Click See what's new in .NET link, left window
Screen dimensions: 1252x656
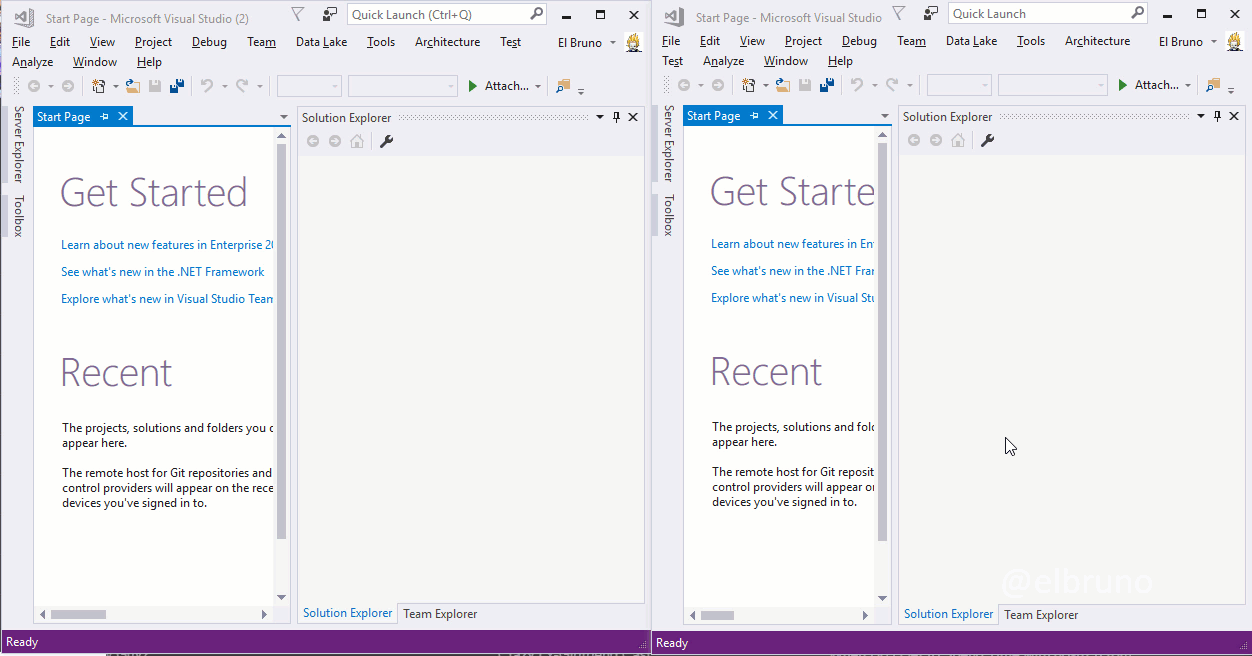point(163,272)
